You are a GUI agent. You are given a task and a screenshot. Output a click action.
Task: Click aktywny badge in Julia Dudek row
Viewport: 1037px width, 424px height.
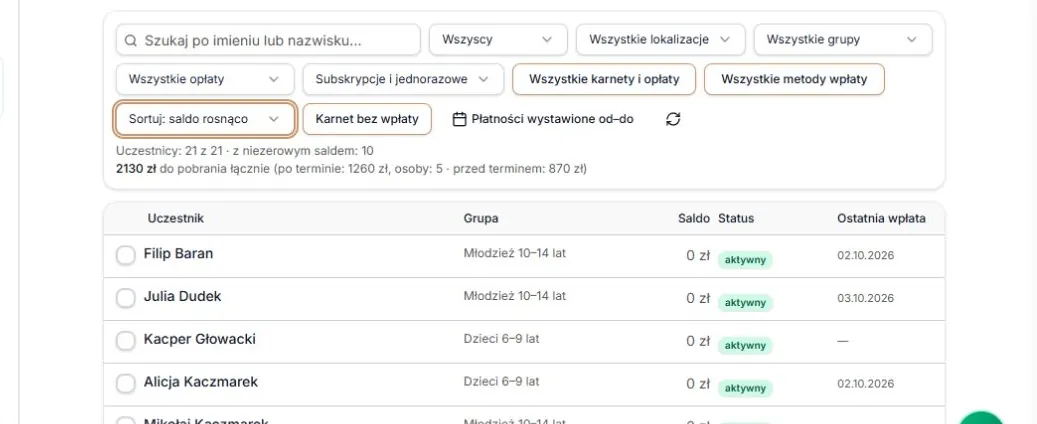(x=745, y=303)
